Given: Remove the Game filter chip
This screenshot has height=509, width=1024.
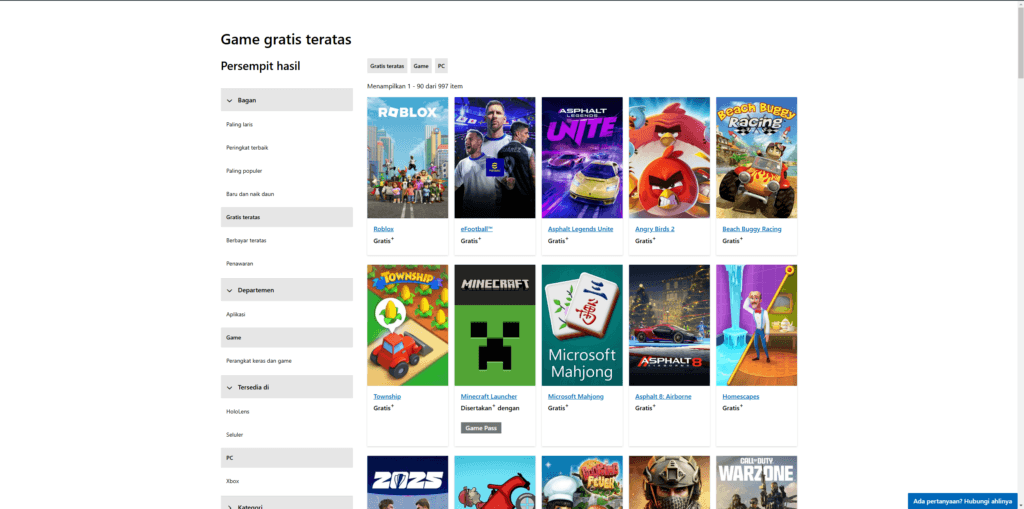Looking at the screenshot, I should pyautogui.click(x=421, y=66).
